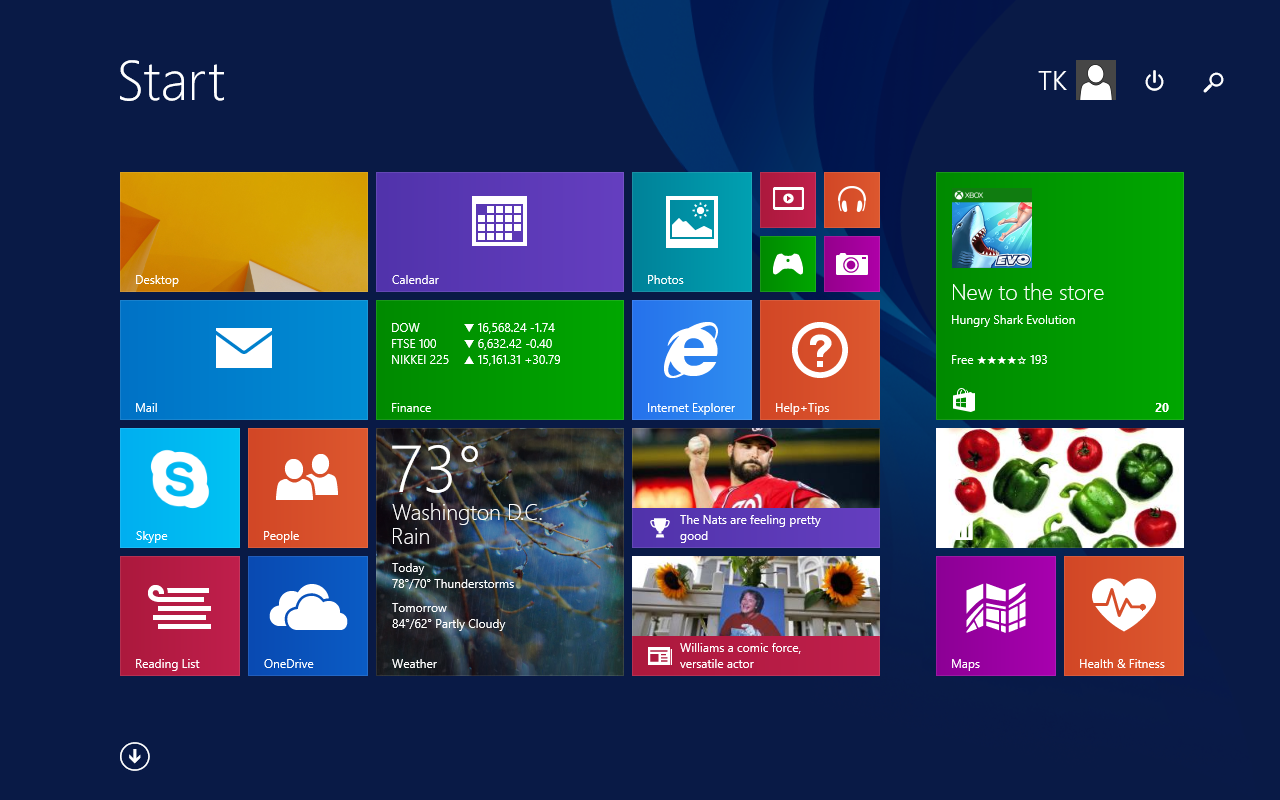Click the DOW stock quote row
Screen dimensions: 1280x800
473,328
